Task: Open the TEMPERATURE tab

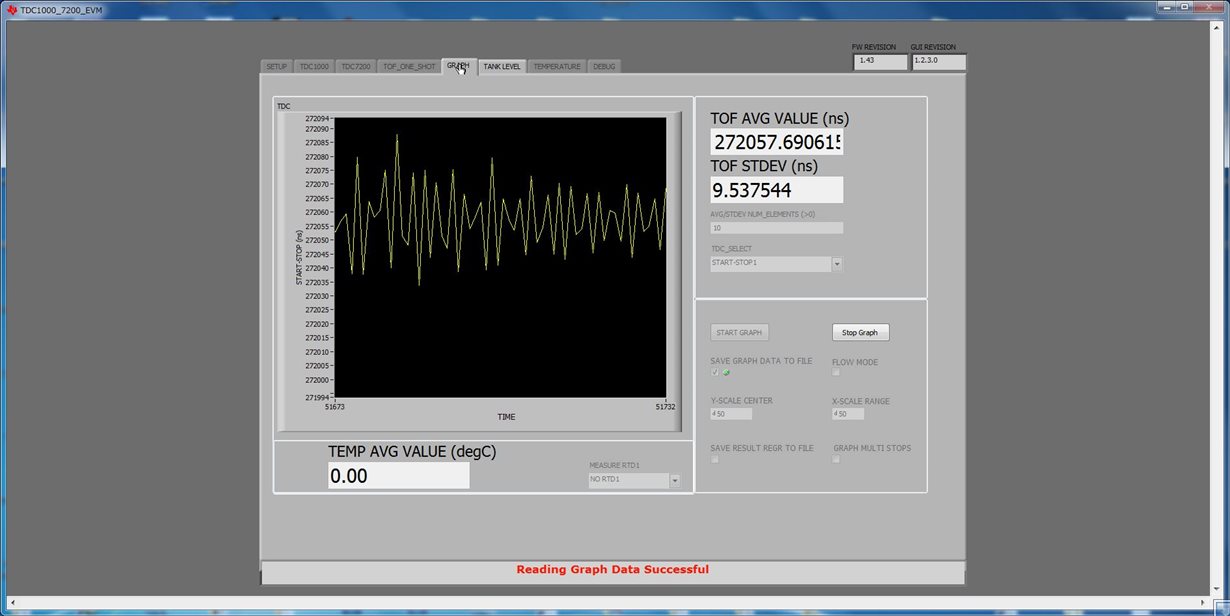Action: tap(557, 67)
